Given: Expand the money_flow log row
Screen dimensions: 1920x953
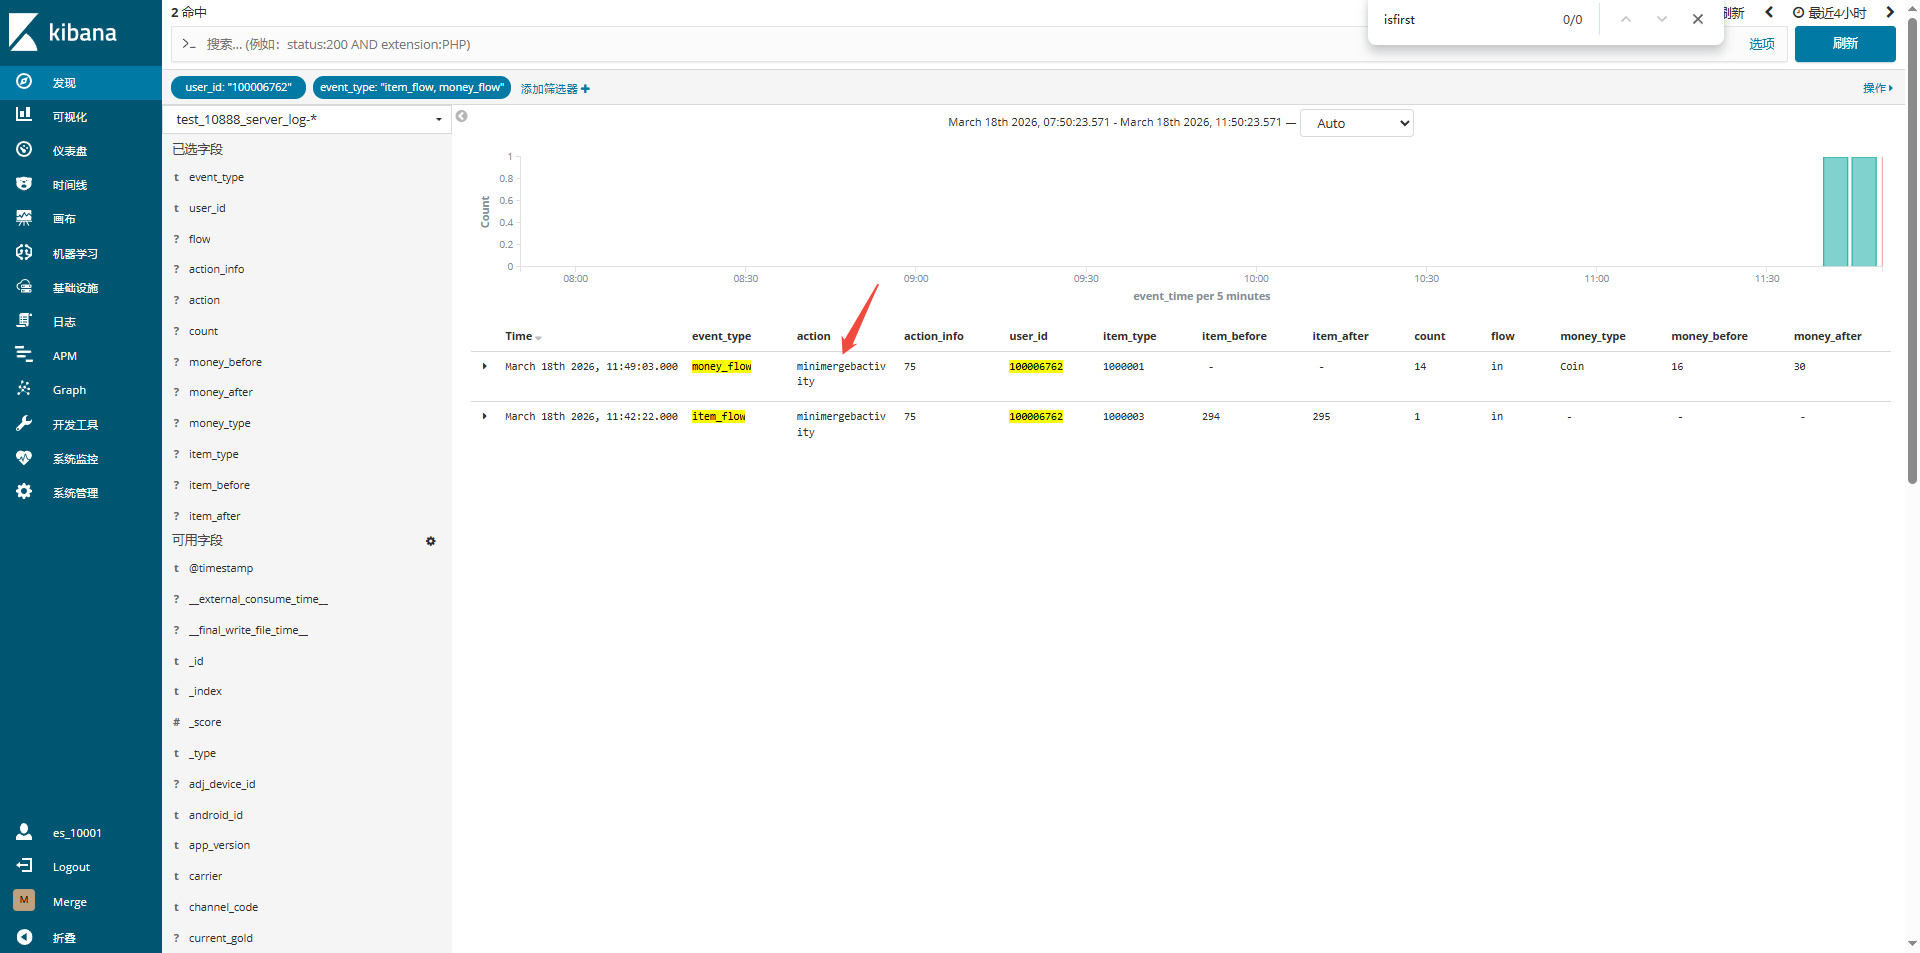Looking at the screenshot, I should pyautogui.click(x=485, y=367).
